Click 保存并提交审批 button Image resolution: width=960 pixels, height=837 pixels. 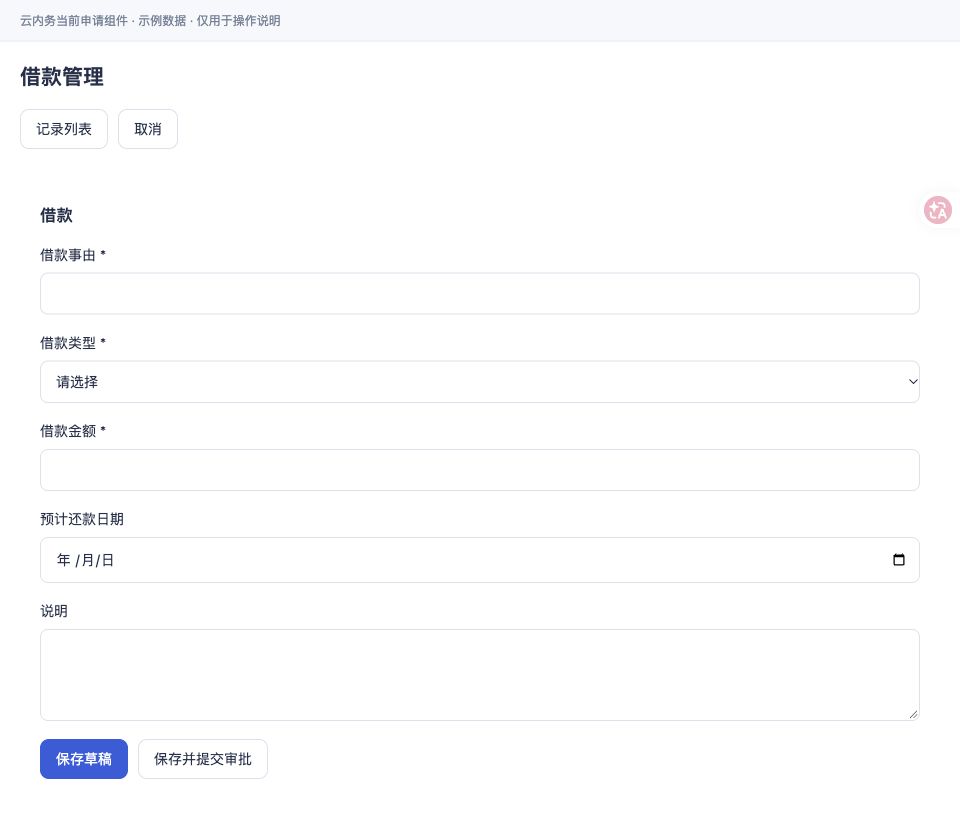pyautogui.click(x=203, y=759)
